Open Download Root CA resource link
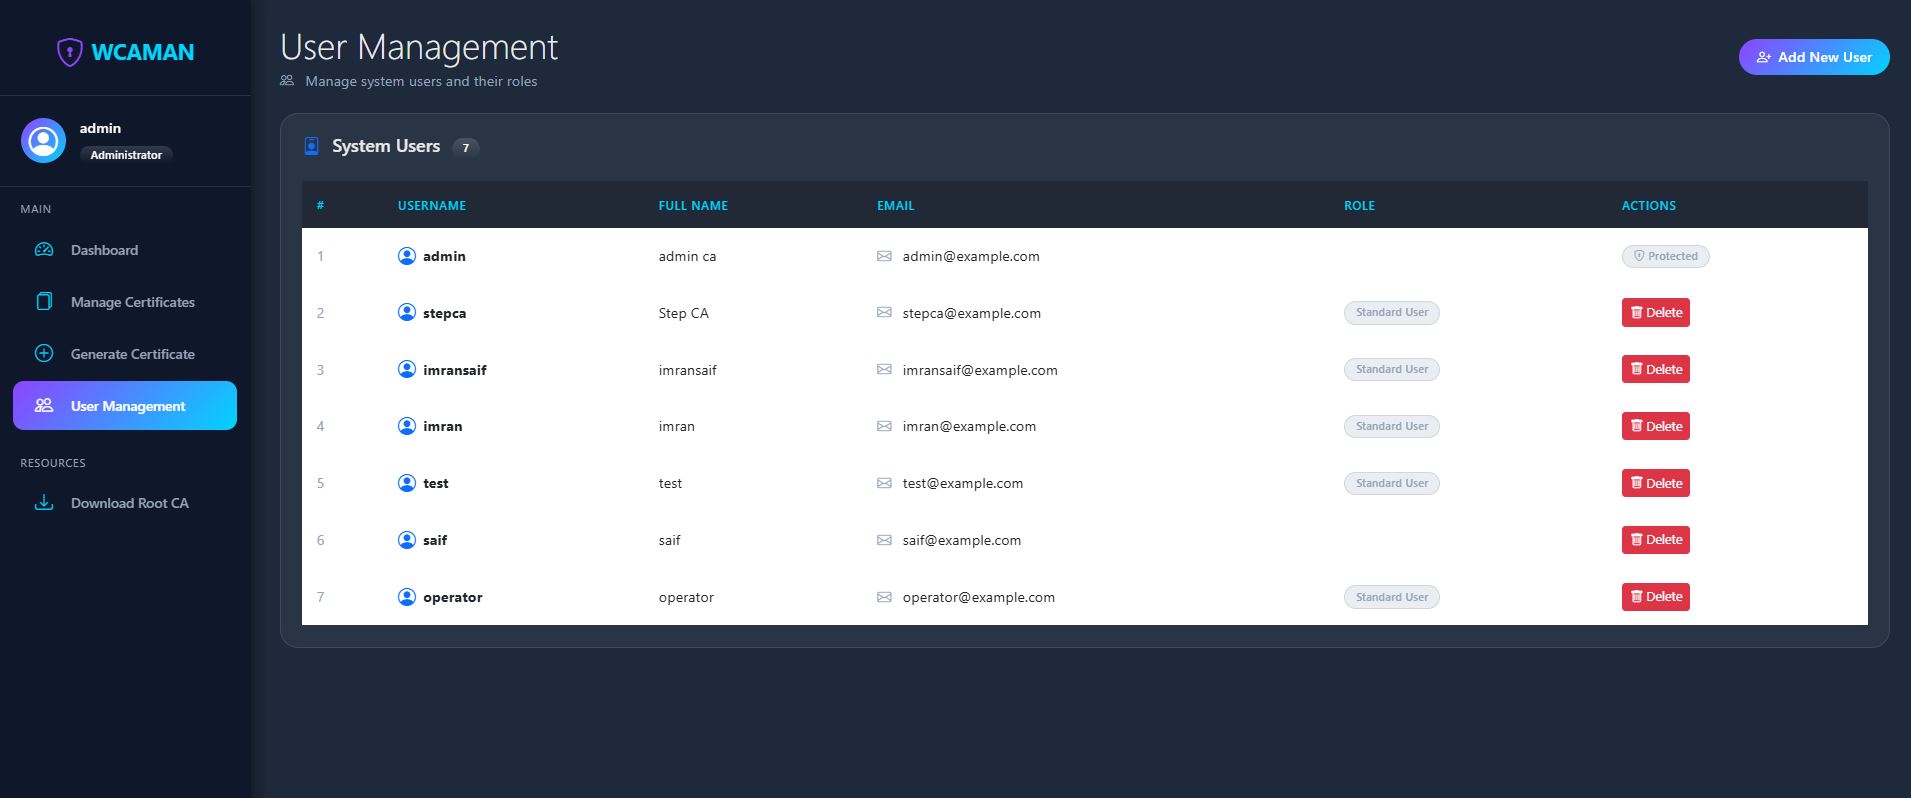 point(125,503)
